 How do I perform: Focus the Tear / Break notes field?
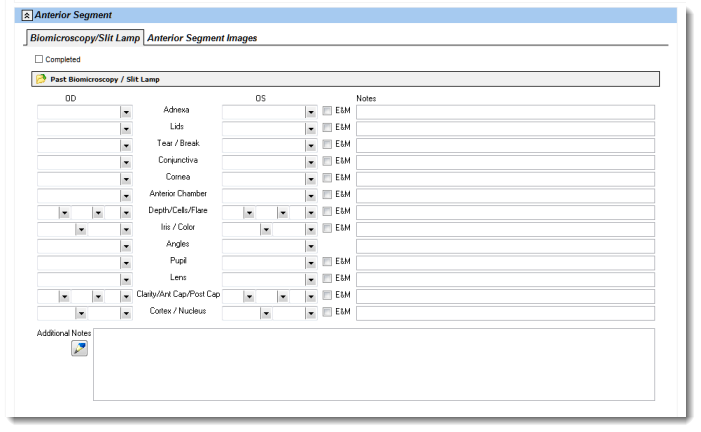pyautogui.click(x=506, y=146)
